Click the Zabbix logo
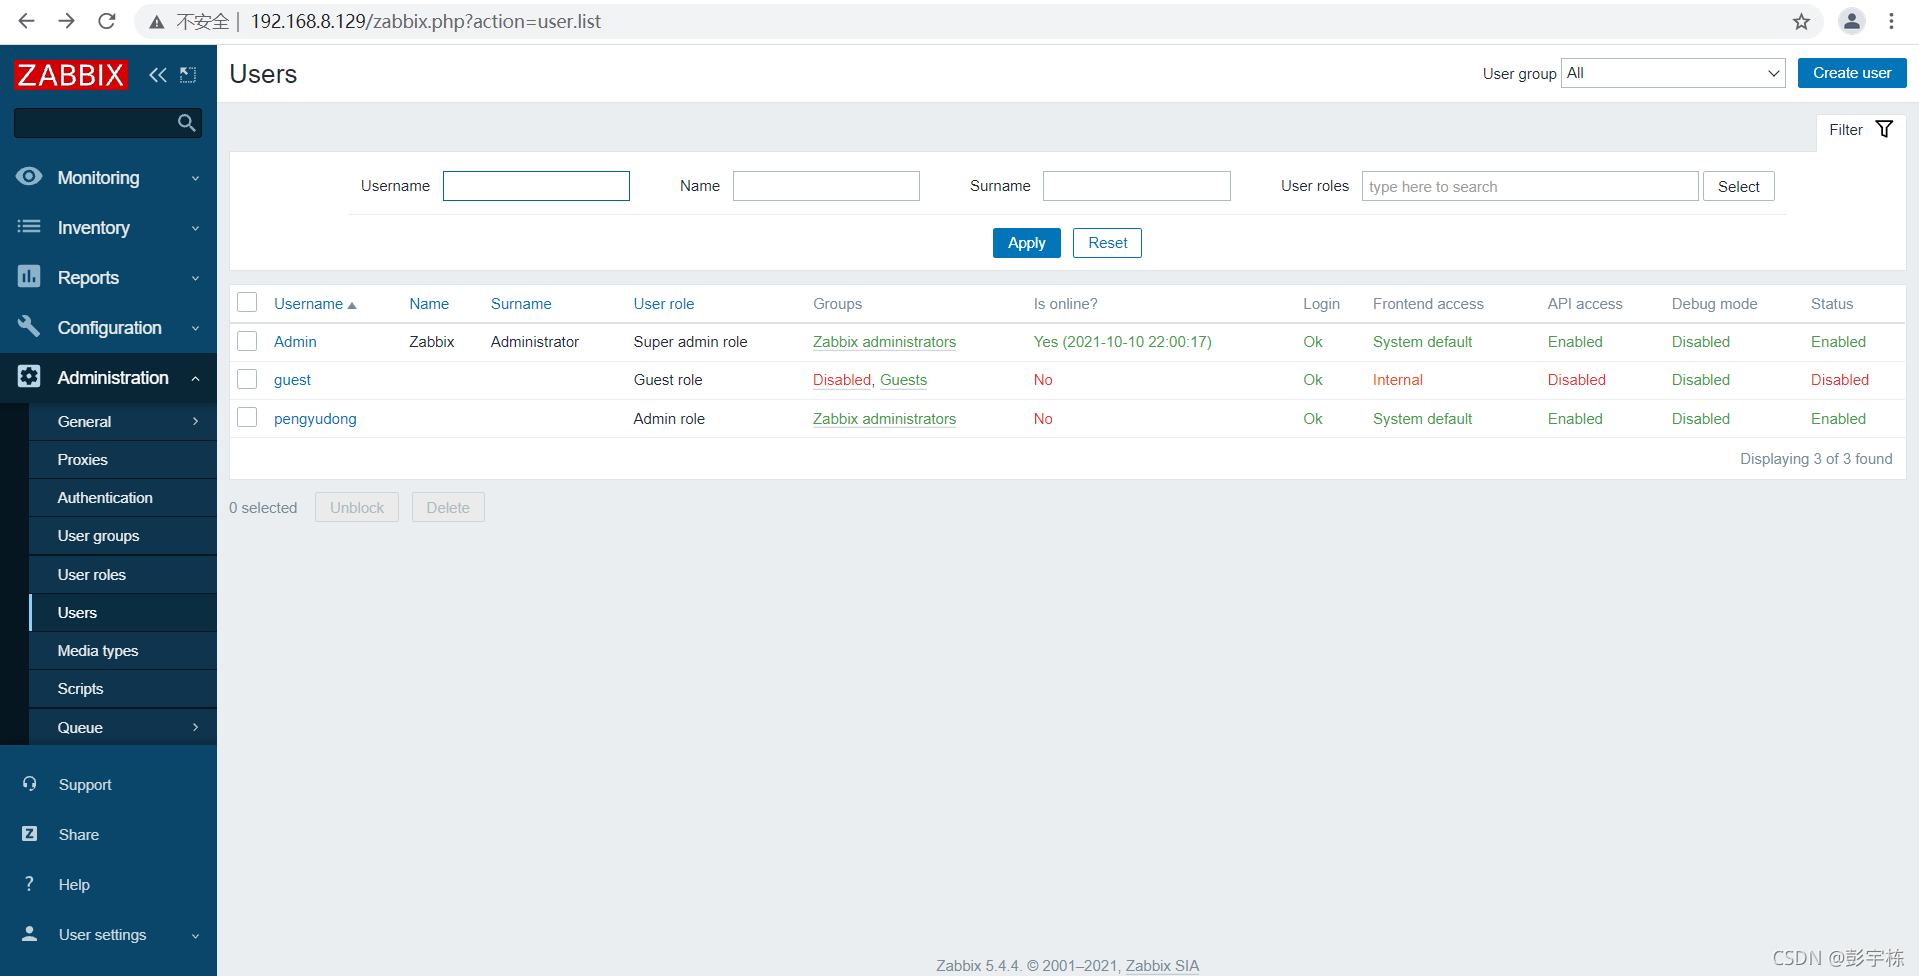 (x=70, y=75)
